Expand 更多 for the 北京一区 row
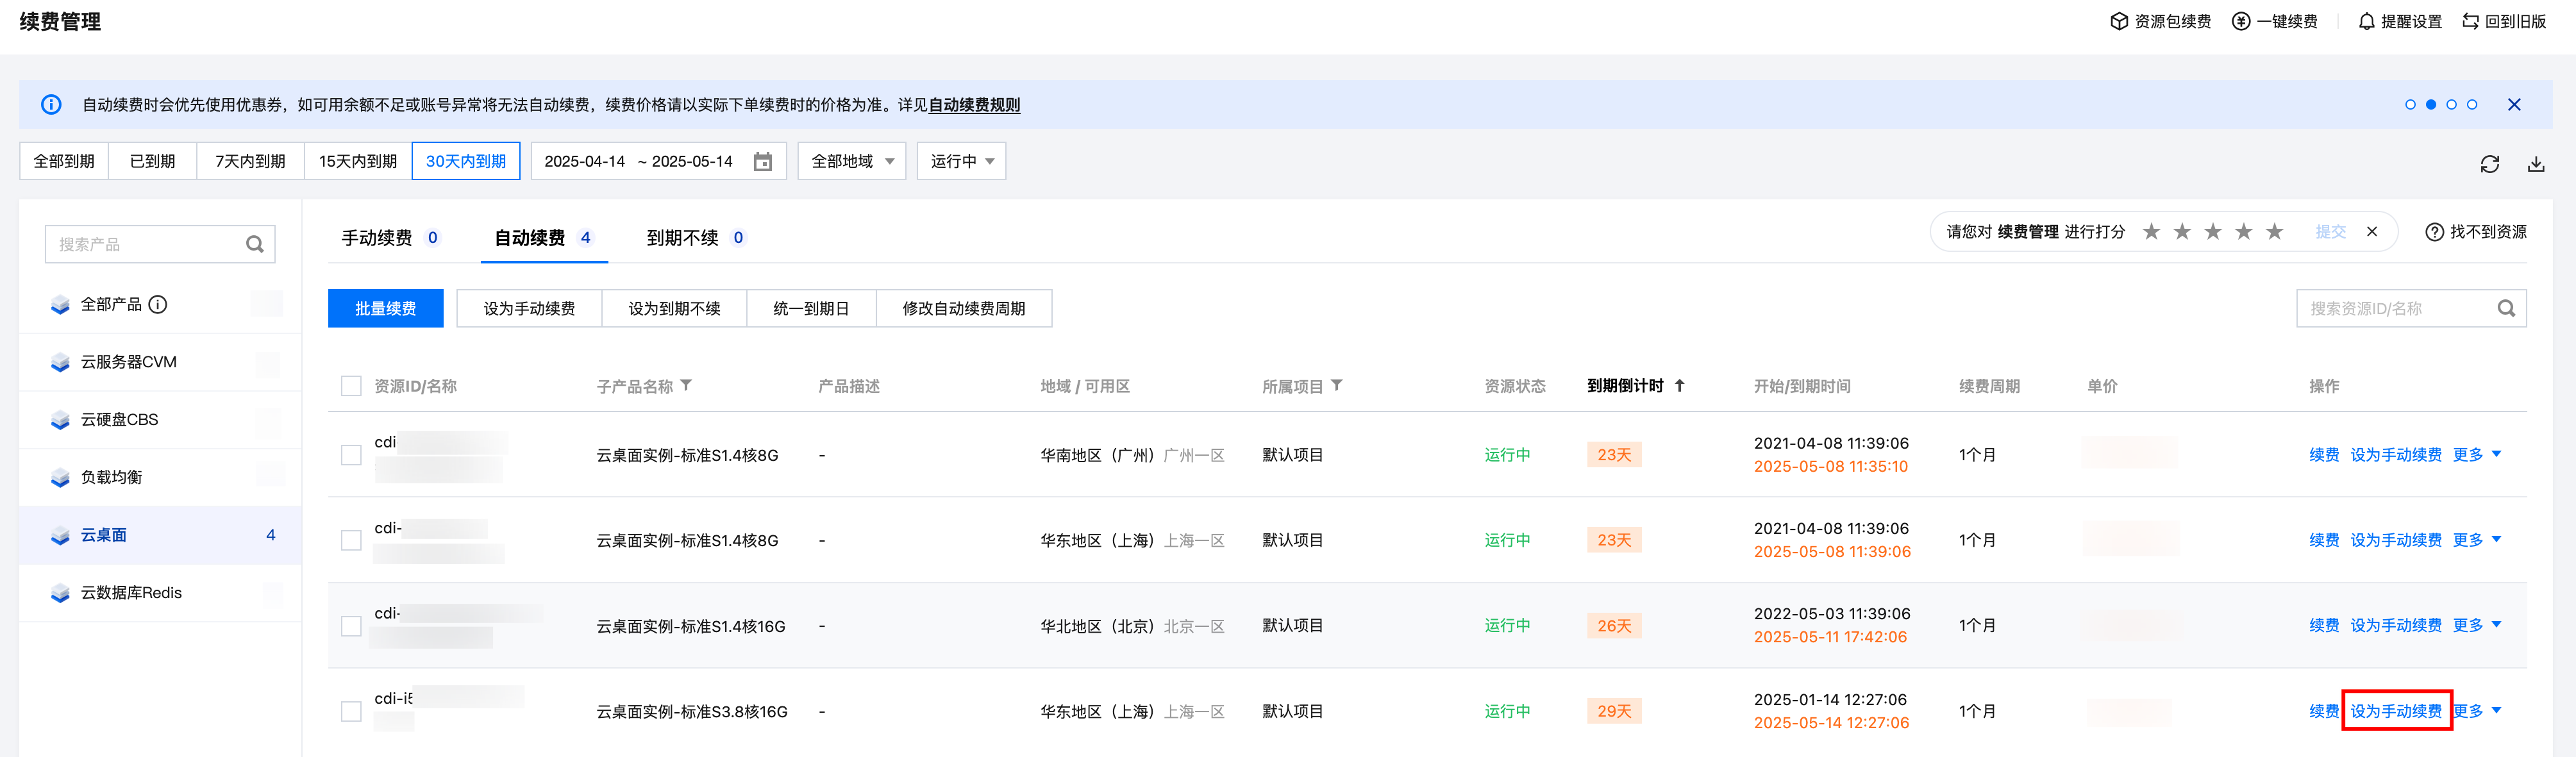Viewport: 2576px width, 757px height. coord(2476,625)
